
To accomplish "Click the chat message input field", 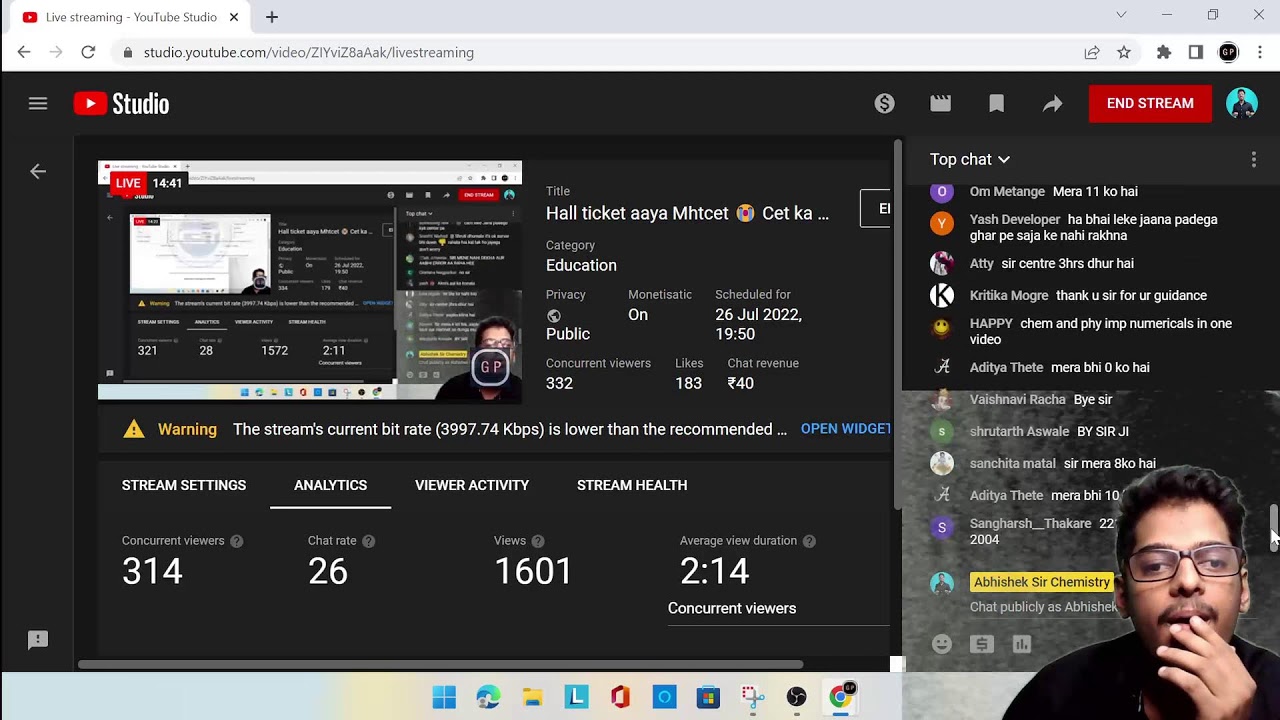I will coord(1043,607).
